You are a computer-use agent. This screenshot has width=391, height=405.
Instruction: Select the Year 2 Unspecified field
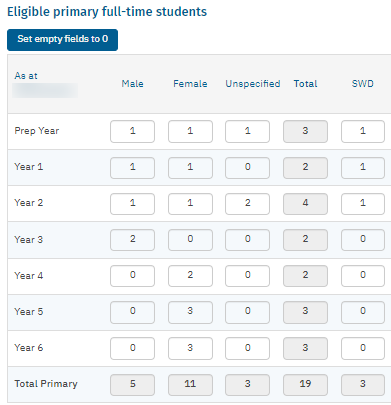click(247, 203)
